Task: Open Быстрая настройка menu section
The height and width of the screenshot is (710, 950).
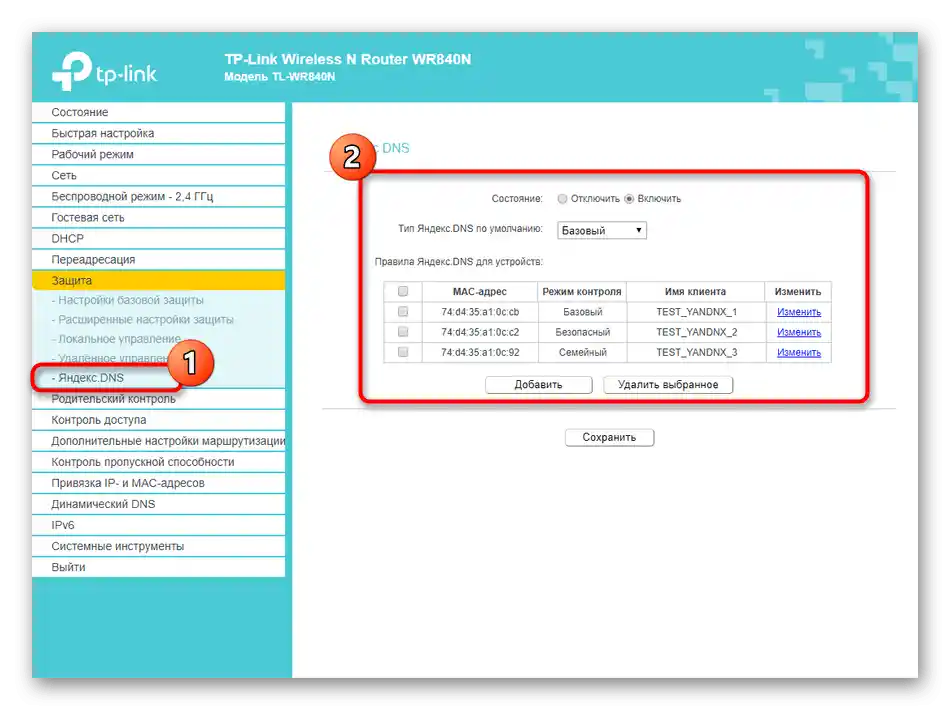Action: coord(158,133)
